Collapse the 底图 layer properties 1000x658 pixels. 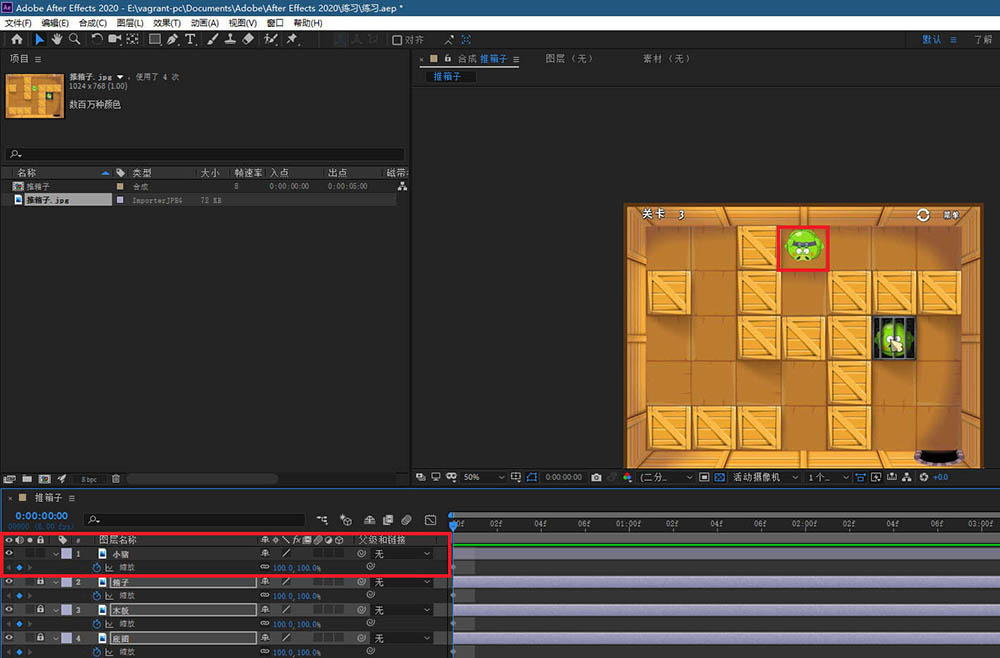pyautogui.click(x=56, y=638)
